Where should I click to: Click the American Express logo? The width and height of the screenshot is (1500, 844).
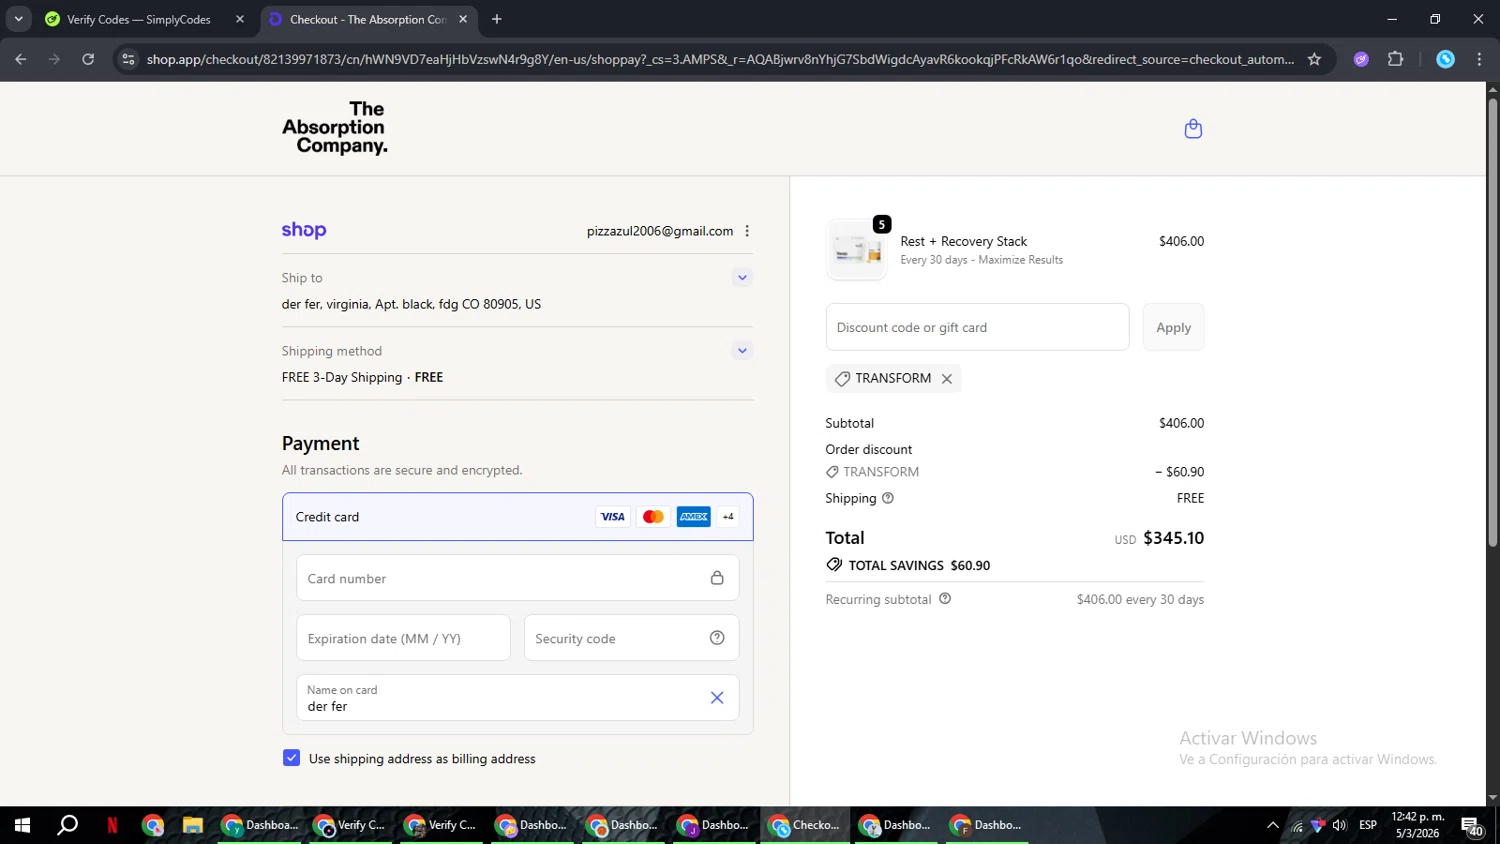[693, 517]
